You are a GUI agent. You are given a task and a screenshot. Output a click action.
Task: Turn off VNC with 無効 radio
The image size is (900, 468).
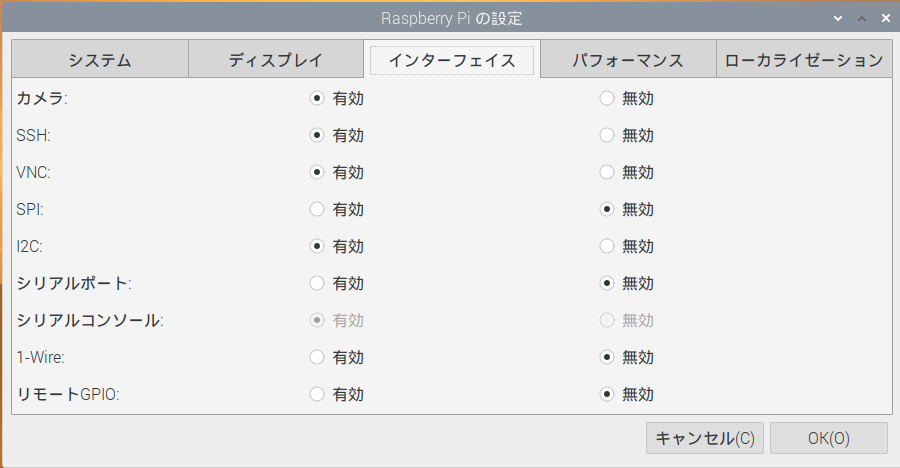[606, 172]
